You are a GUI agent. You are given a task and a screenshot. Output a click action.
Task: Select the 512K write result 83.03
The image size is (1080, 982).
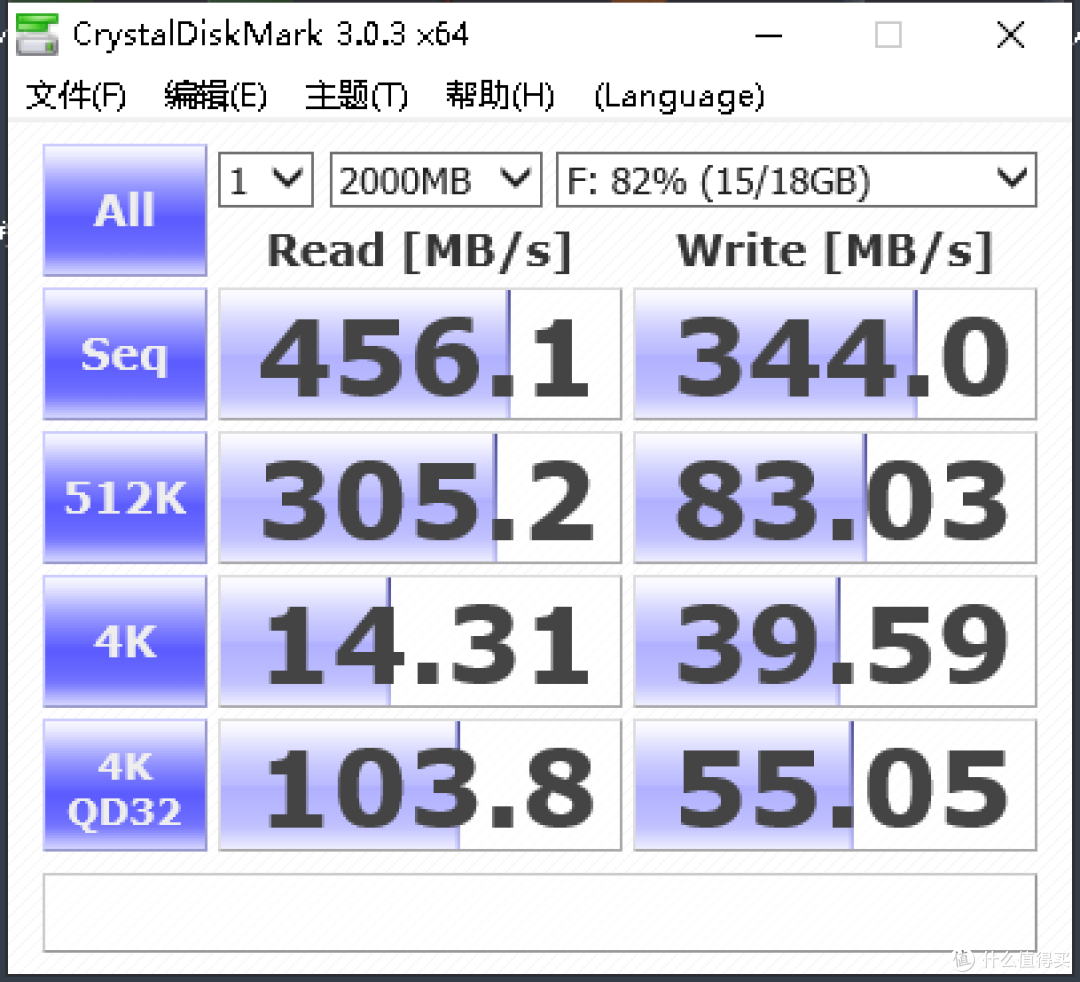click(x=835, y=497)
